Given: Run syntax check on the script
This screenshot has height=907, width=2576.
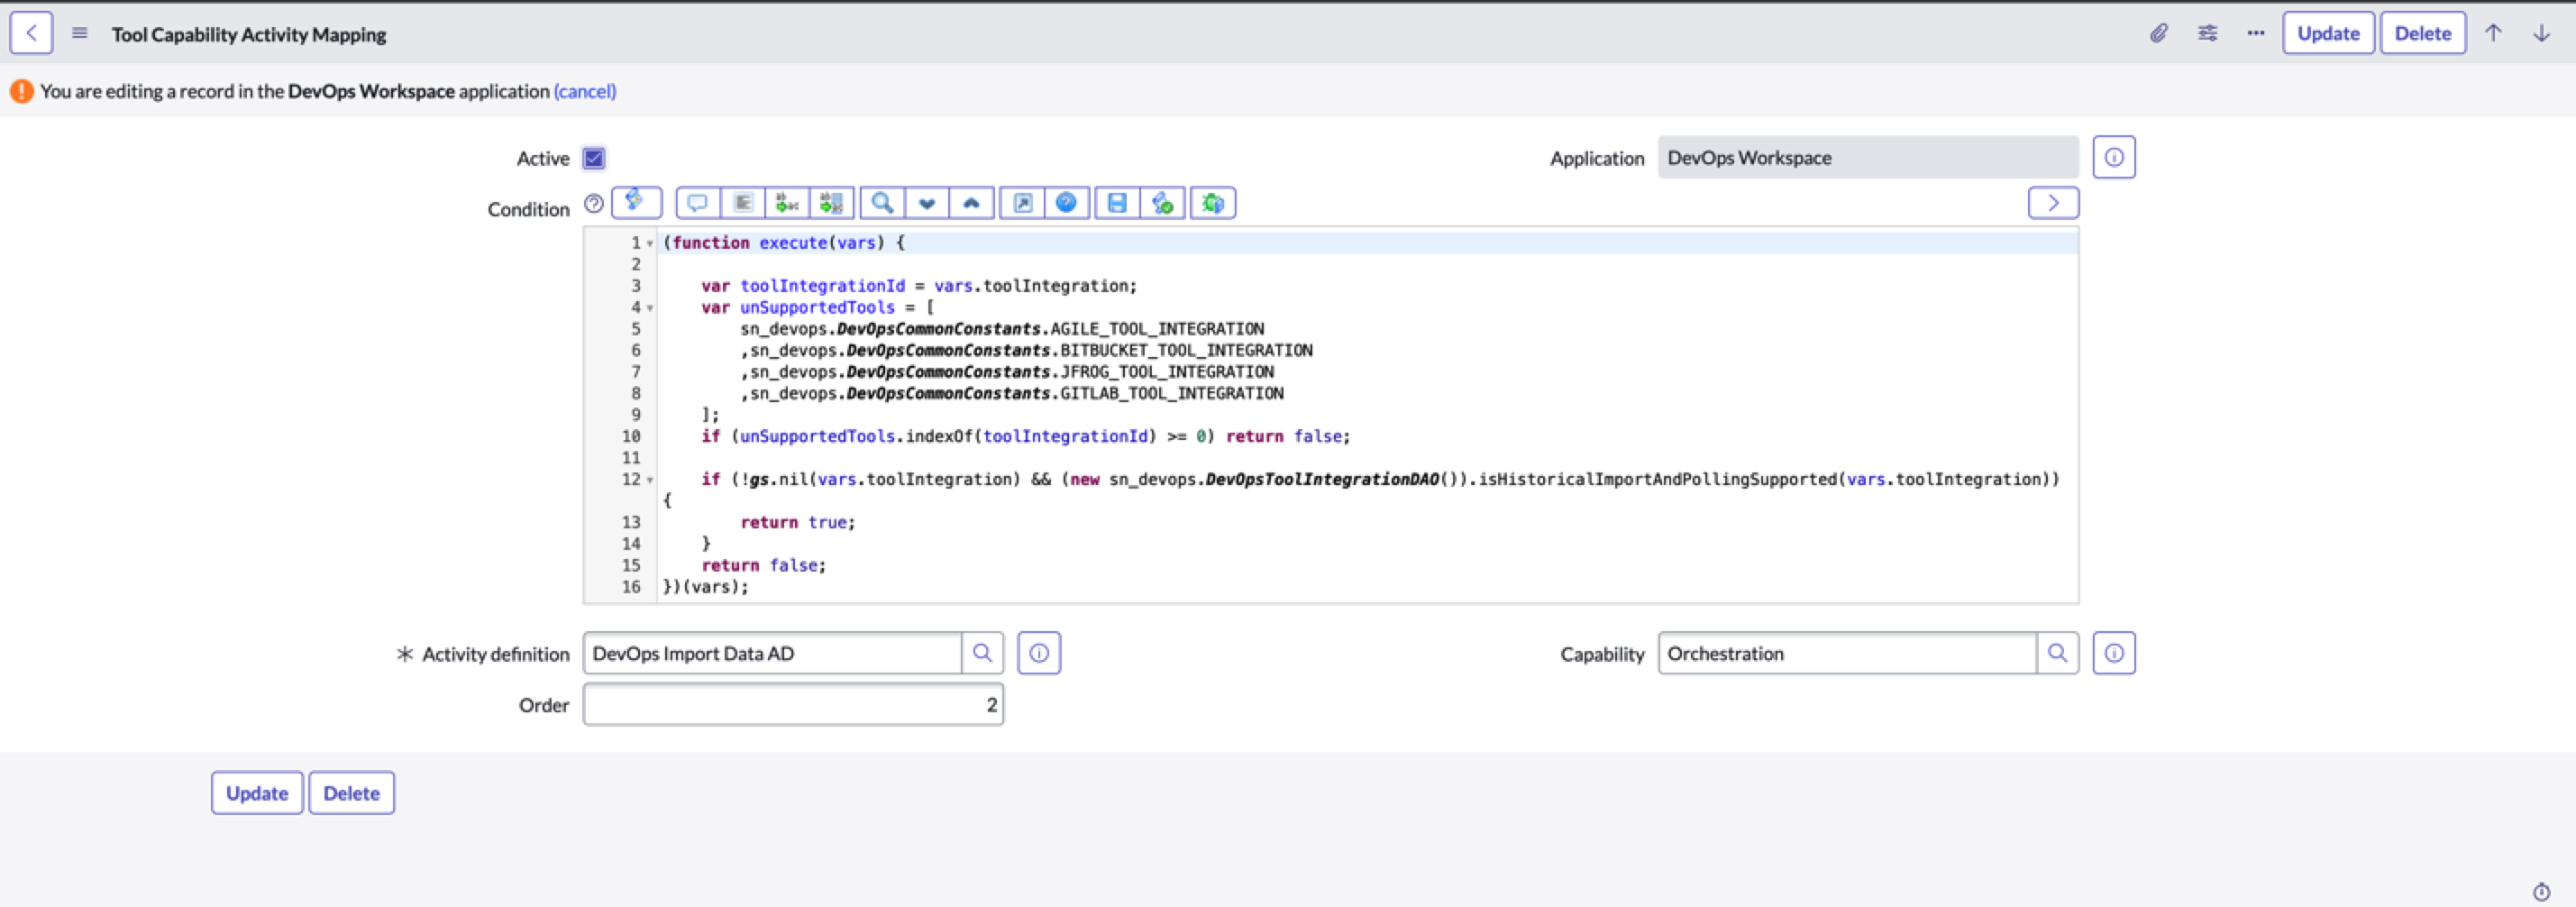Looking at the screenshot, I should [x=1162, y=203].
